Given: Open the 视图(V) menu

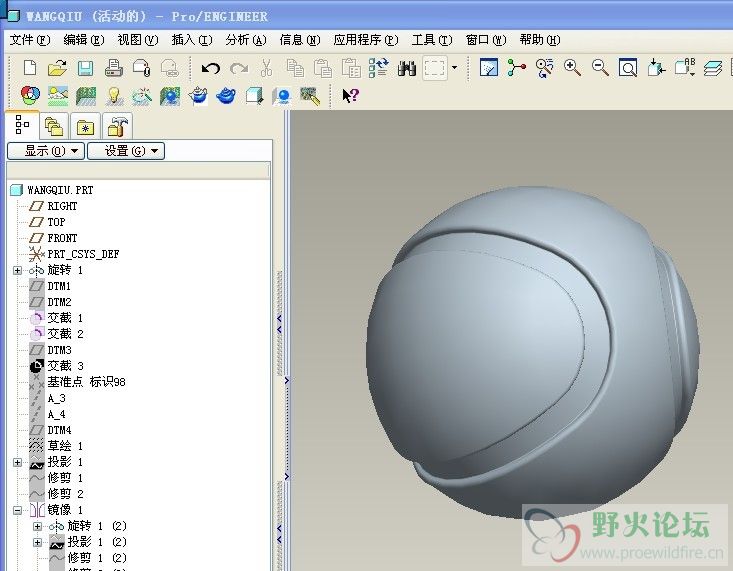Looking at the screenshot, I should tap(138, 40).
